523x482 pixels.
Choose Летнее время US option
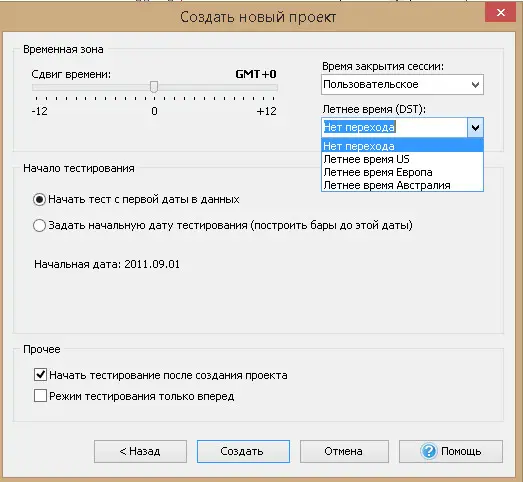[403, 159]
